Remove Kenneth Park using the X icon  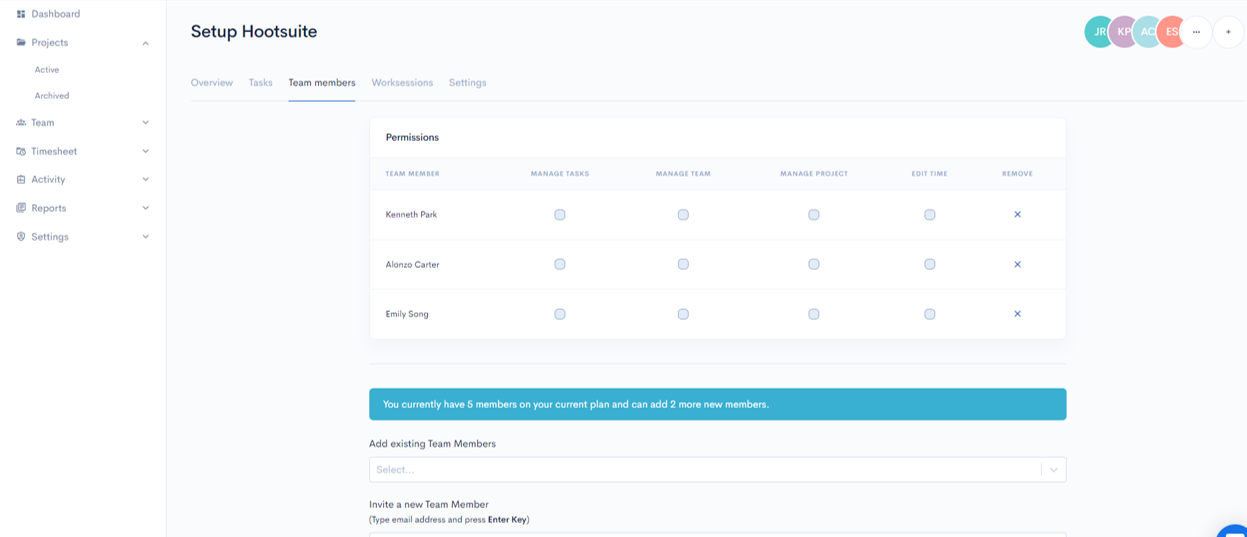click(x=1017, y=215)
